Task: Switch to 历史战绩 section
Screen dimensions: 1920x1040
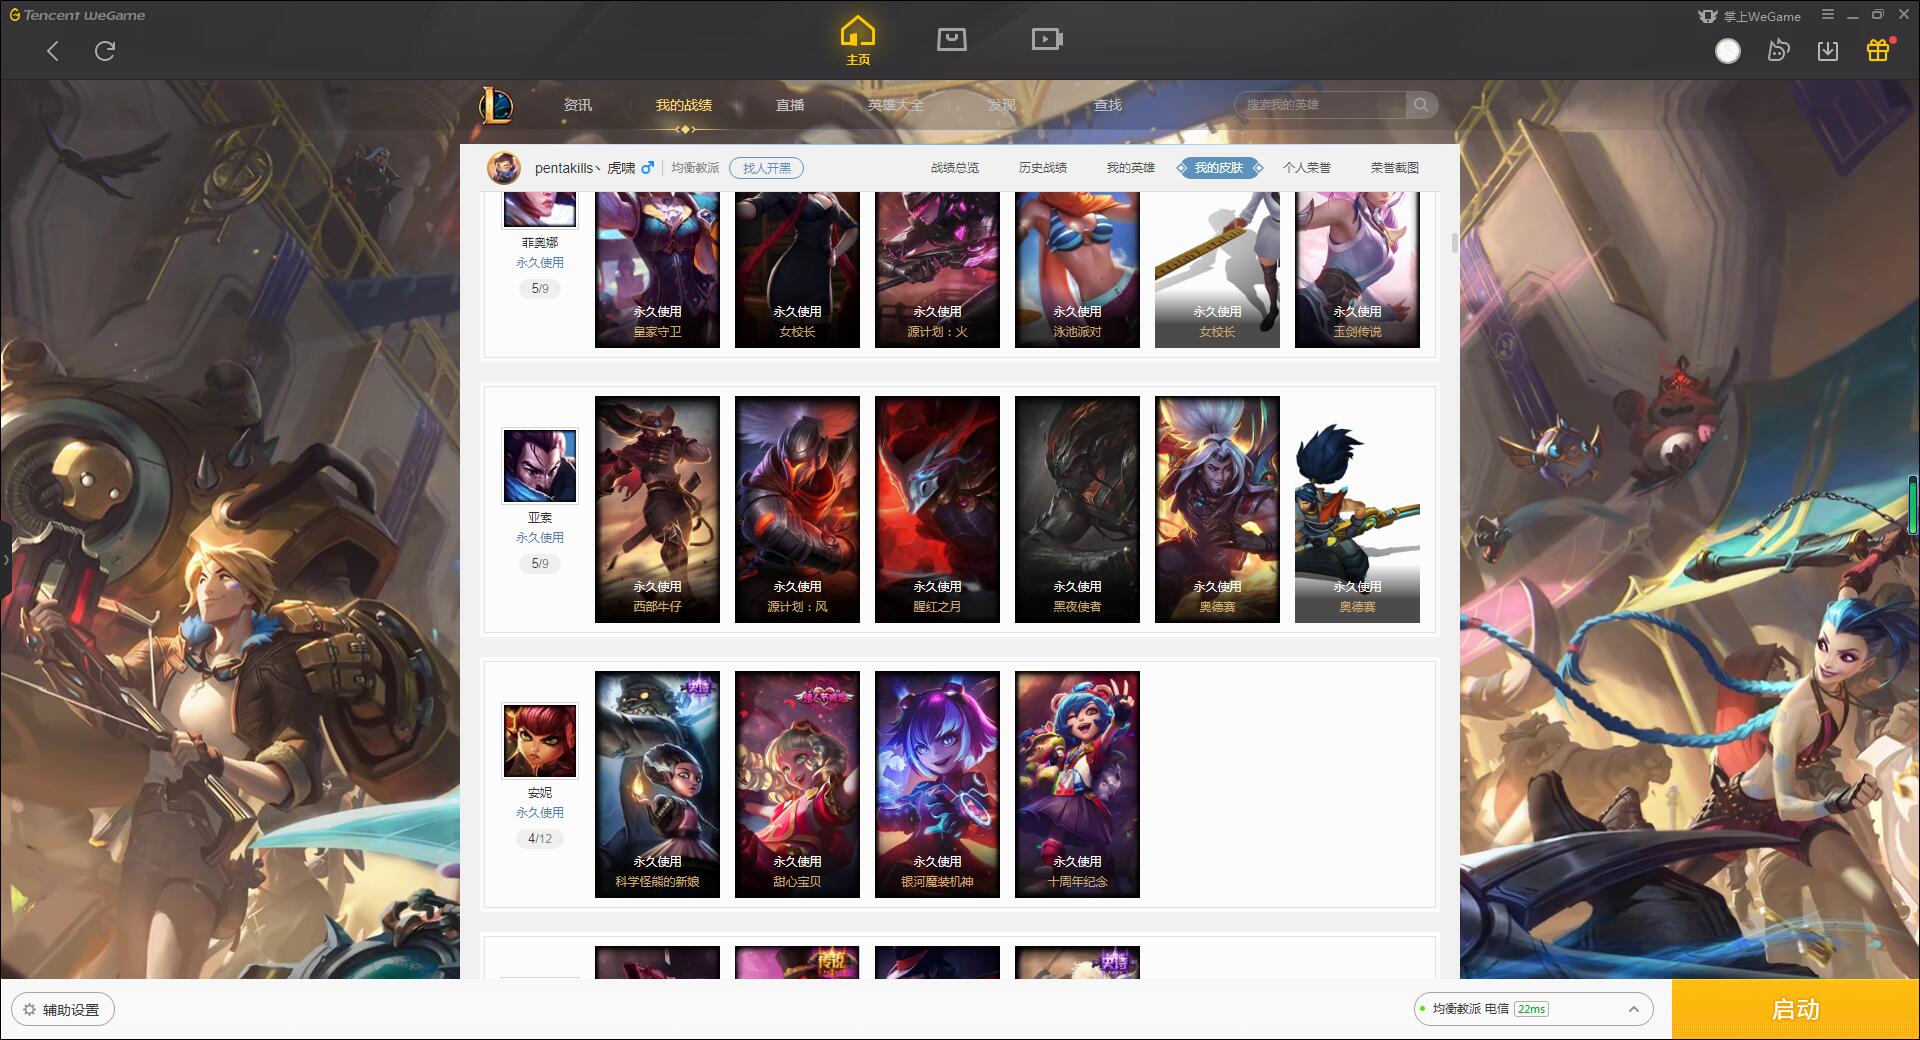Action: pos(1043,168)
